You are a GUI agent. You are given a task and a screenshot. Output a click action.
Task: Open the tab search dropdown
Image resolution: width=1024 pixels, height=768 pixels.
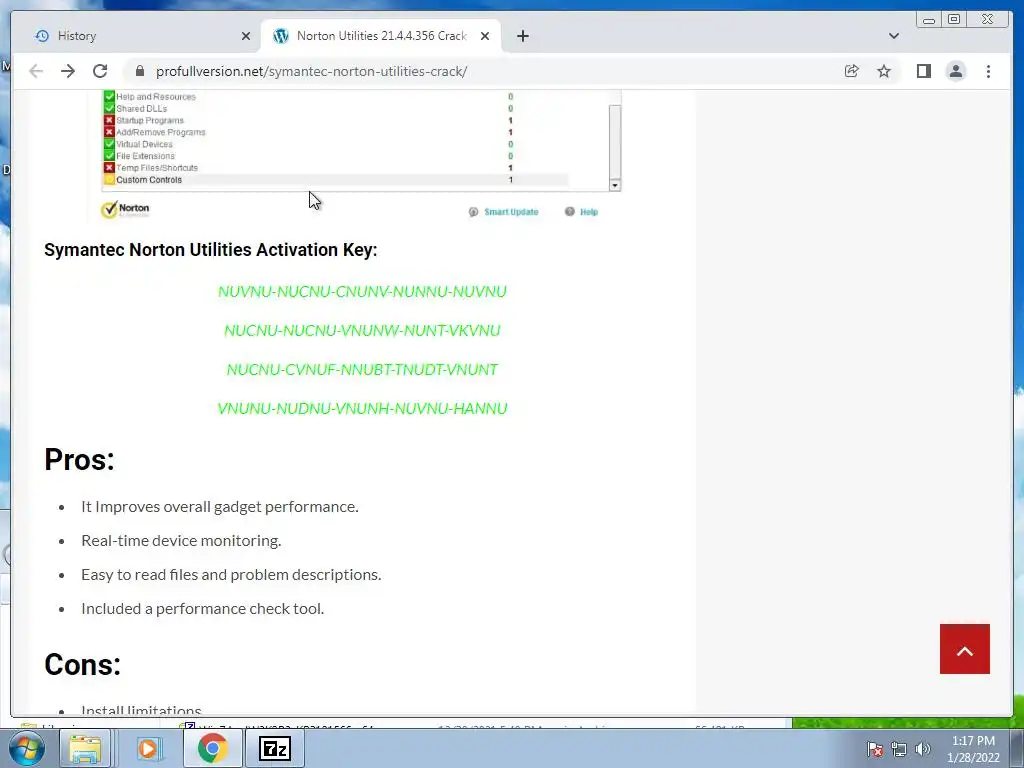pyautogui.click(x=893, y=36)
